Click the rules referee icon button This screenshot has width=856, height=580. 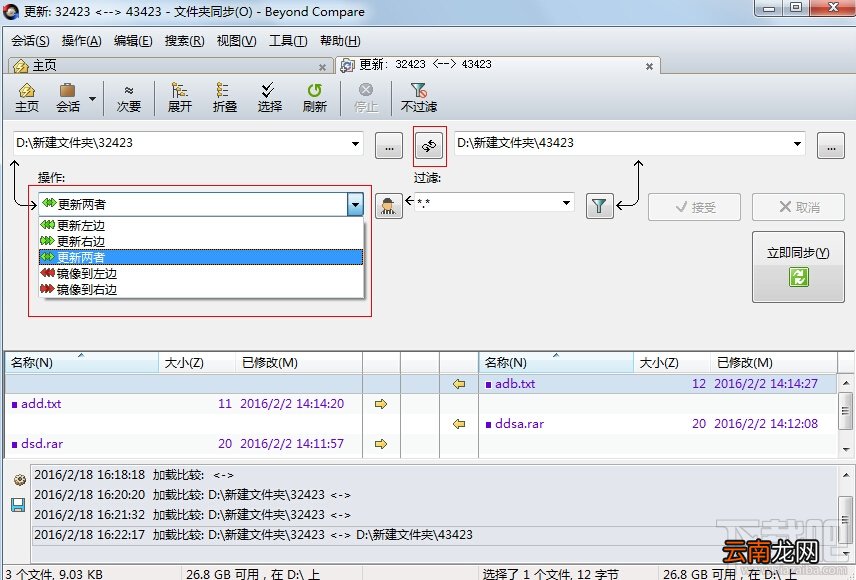coord(389,206)
